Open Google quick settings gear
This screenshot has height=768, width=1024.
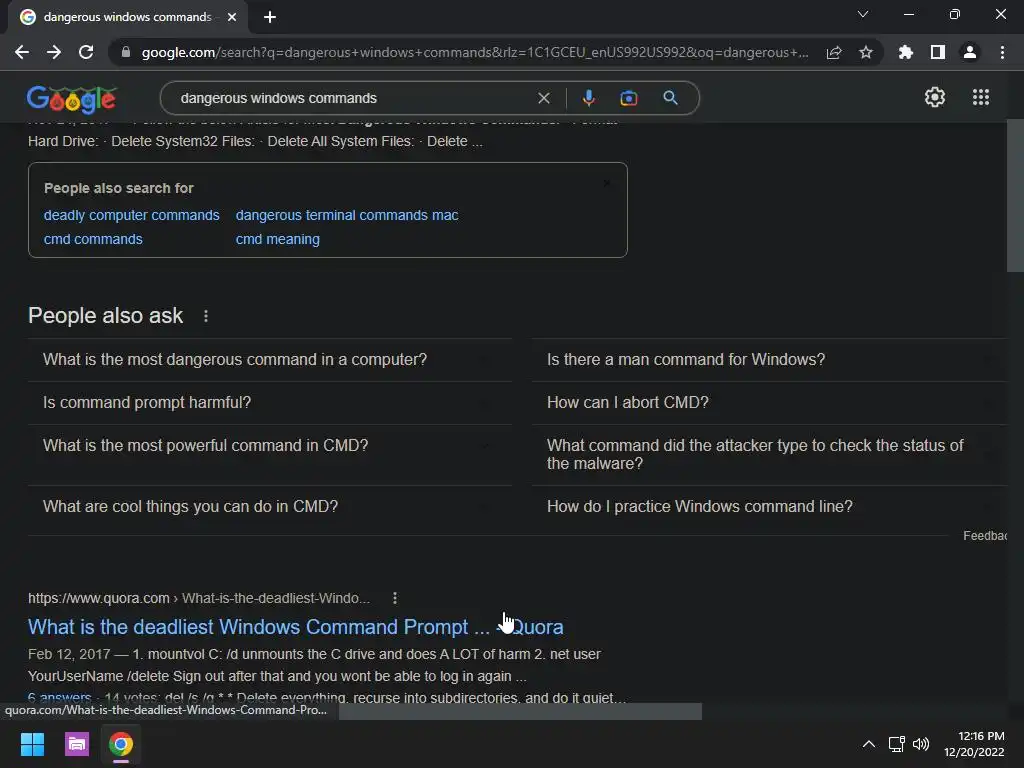[935, 97]
